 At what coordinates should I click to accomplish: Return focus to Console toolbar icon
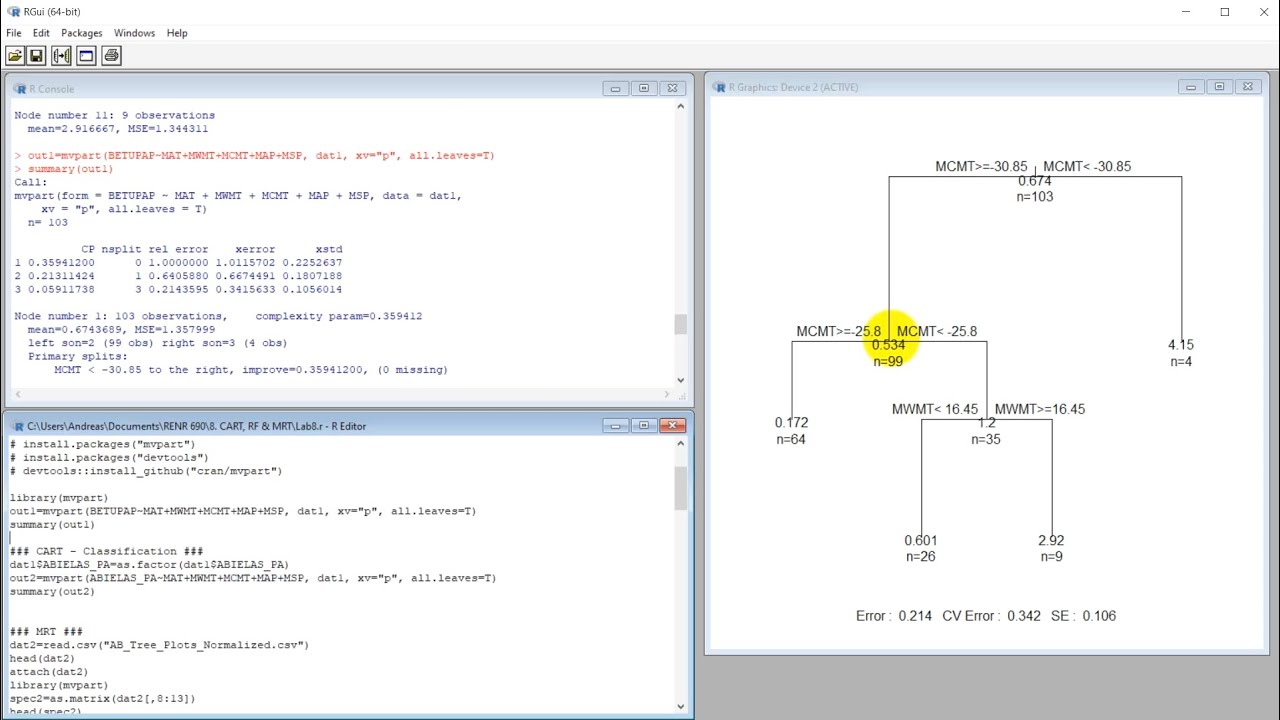point(86,56)
